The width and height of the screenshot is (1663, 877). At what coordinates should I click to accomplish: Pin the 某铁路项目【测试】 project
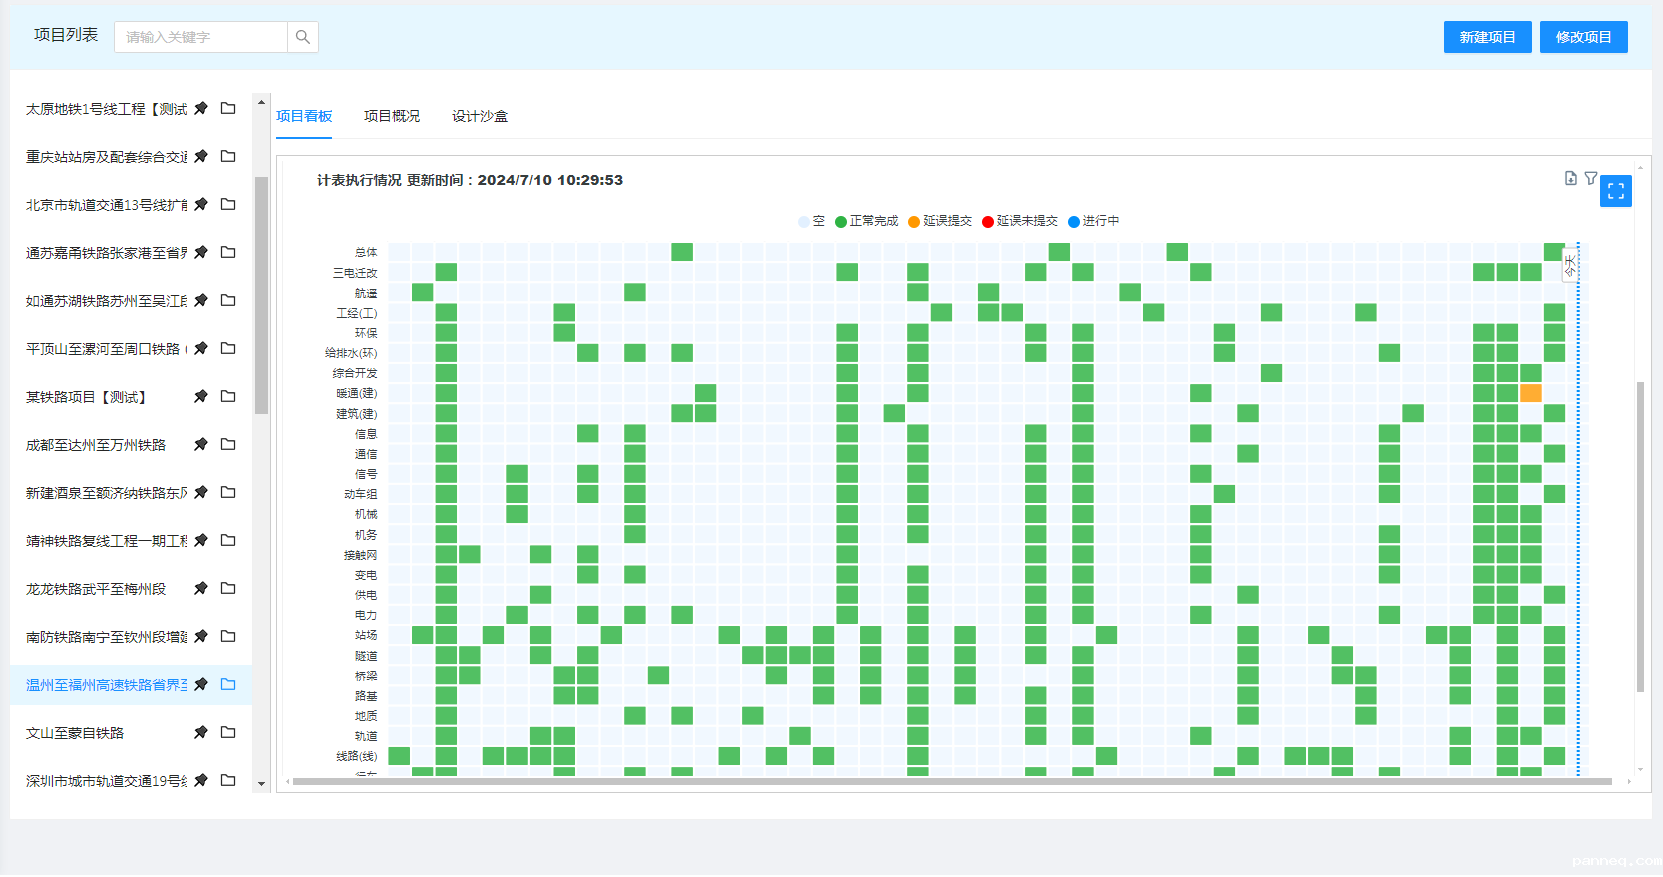[201, 396]
